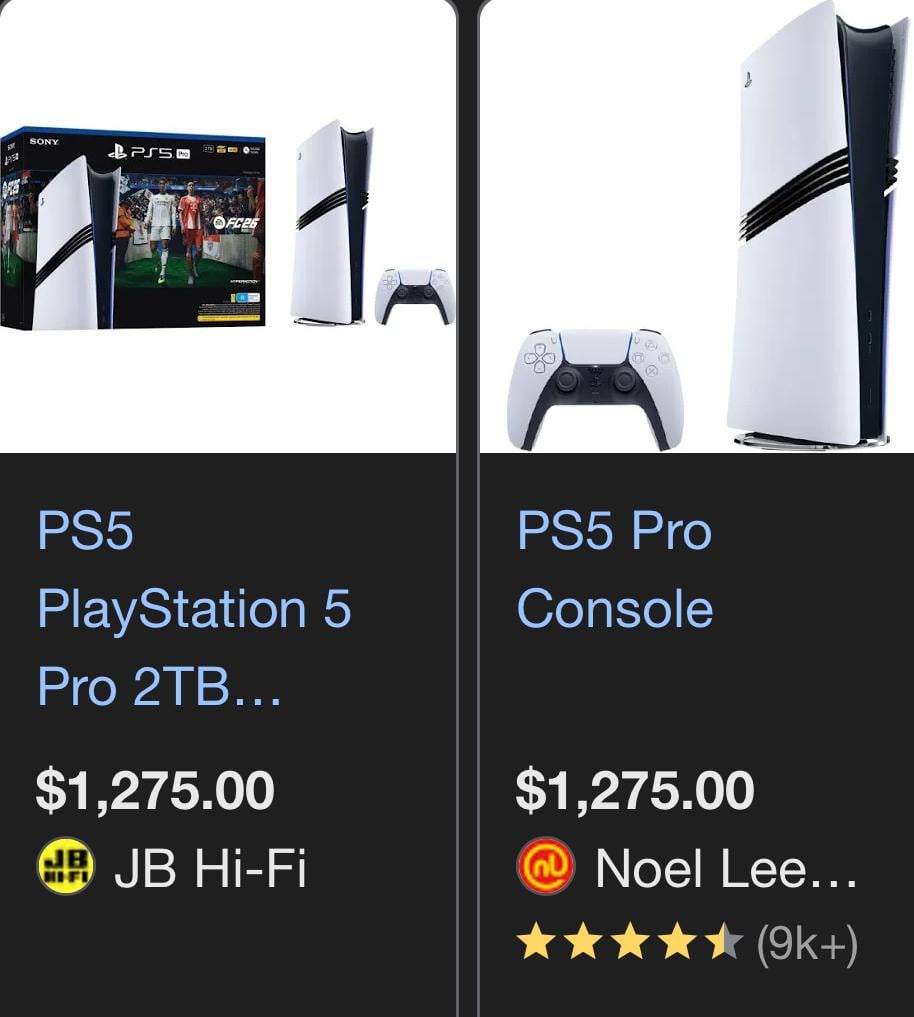Click the half-filled fifth rating star
Screen dimensions: 914x1017
click(x=725, y=942)
